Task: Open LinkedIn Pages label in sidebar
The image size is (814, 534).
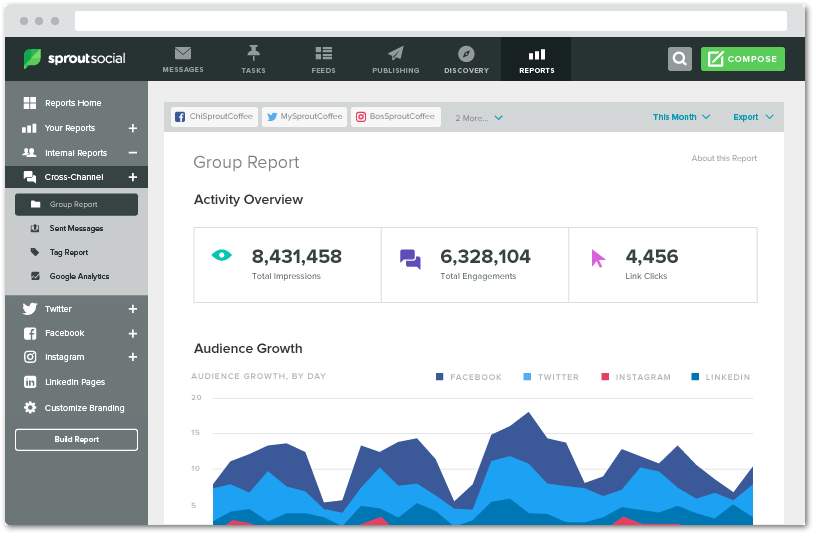Action: click(75, 382)
